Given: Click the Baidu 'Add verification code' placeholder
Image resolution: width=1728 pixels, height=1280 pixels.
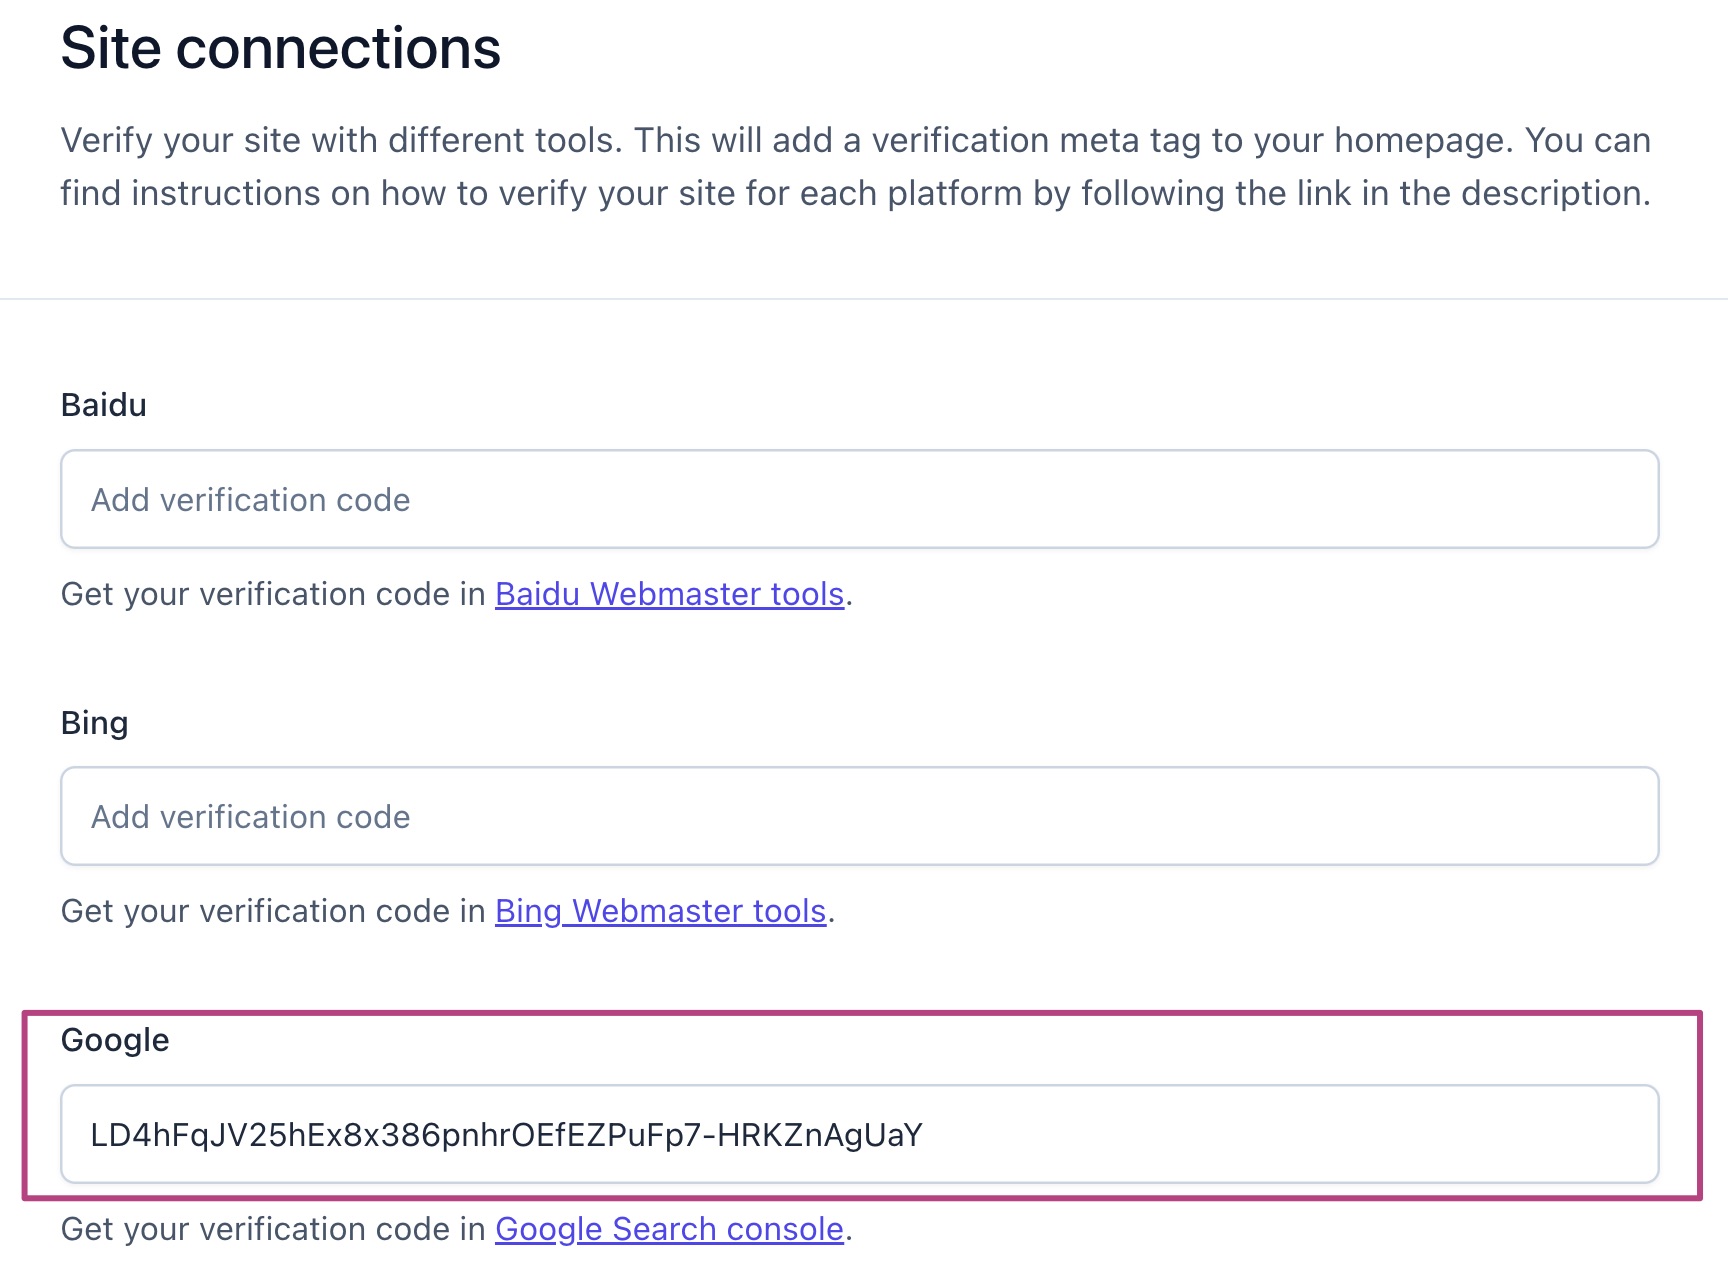Looking at the screenshot, I should pyautogui.click(x=250, y=500).
